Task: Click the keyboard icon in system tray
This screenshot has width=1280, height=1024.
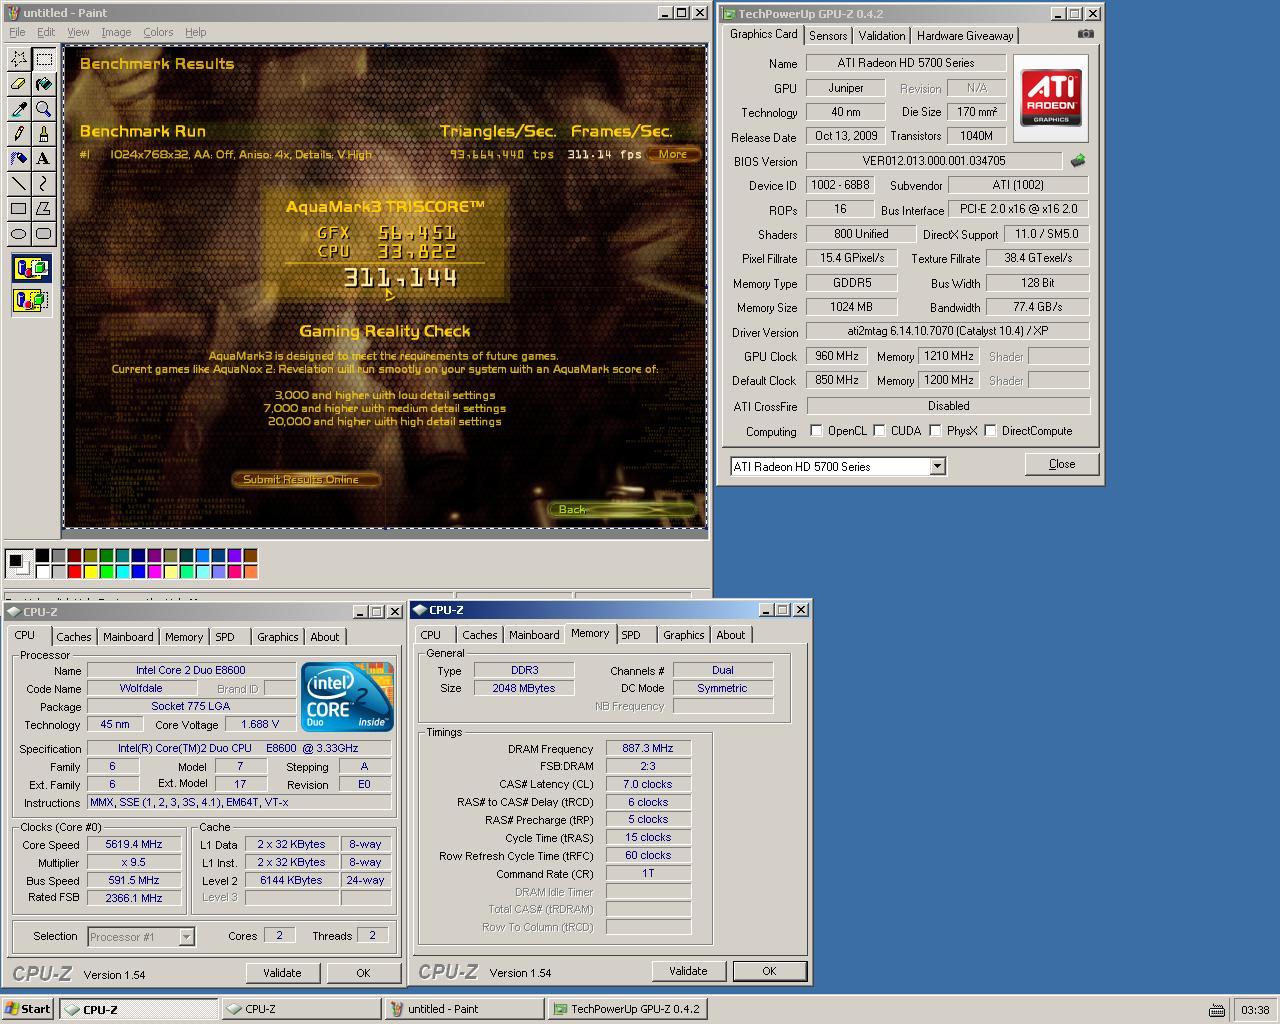Action: coord(1216,1010)
